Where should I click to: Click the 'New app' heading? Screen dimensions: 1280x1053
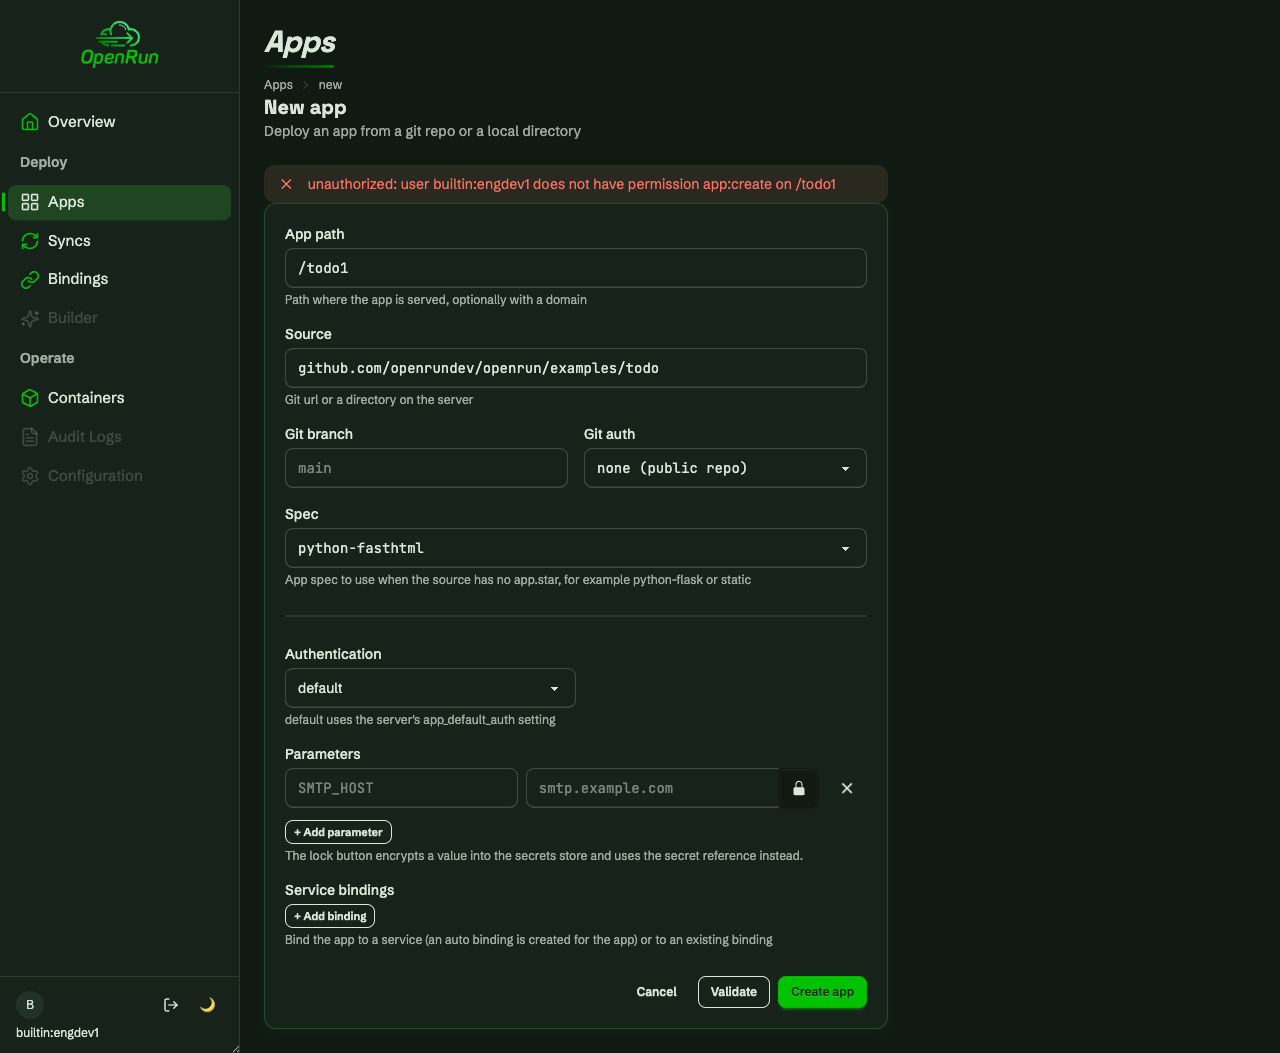(x=305, y=108)
